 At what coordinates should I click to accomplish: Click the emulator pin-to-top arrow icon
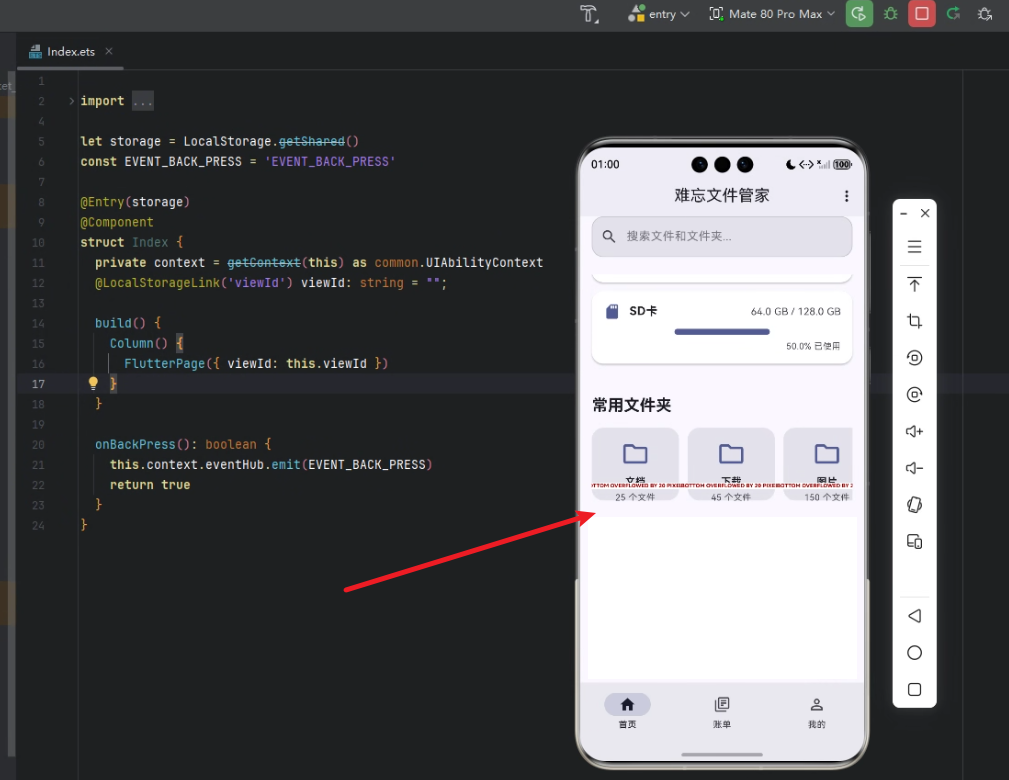point(914,284)
